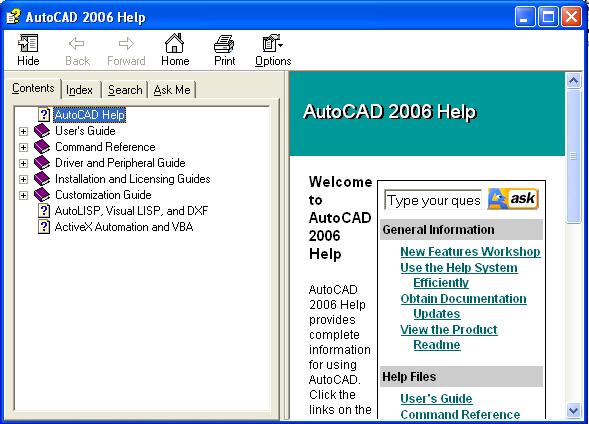Expand the User's Guide tree node
Viewport: 589px width, 424px height.
23,131
